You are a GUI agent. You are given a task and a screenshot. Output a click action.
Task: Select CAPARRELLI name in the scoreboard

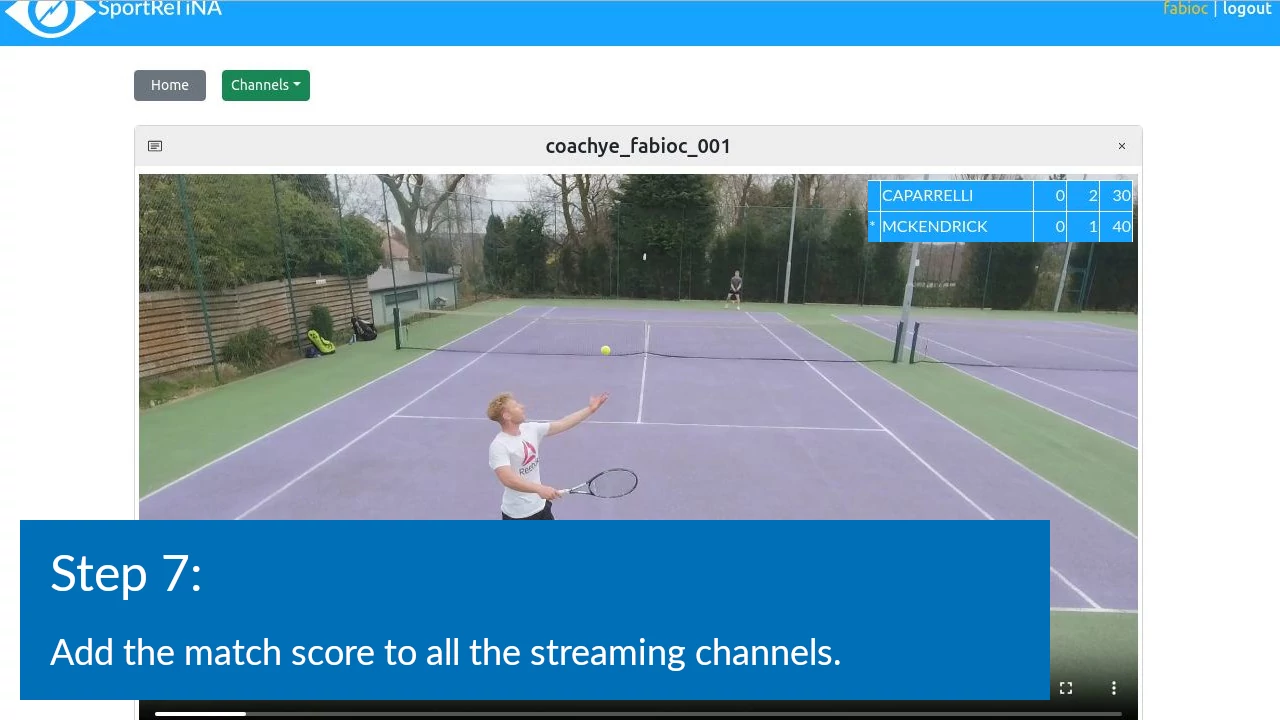tap(927, 196)
